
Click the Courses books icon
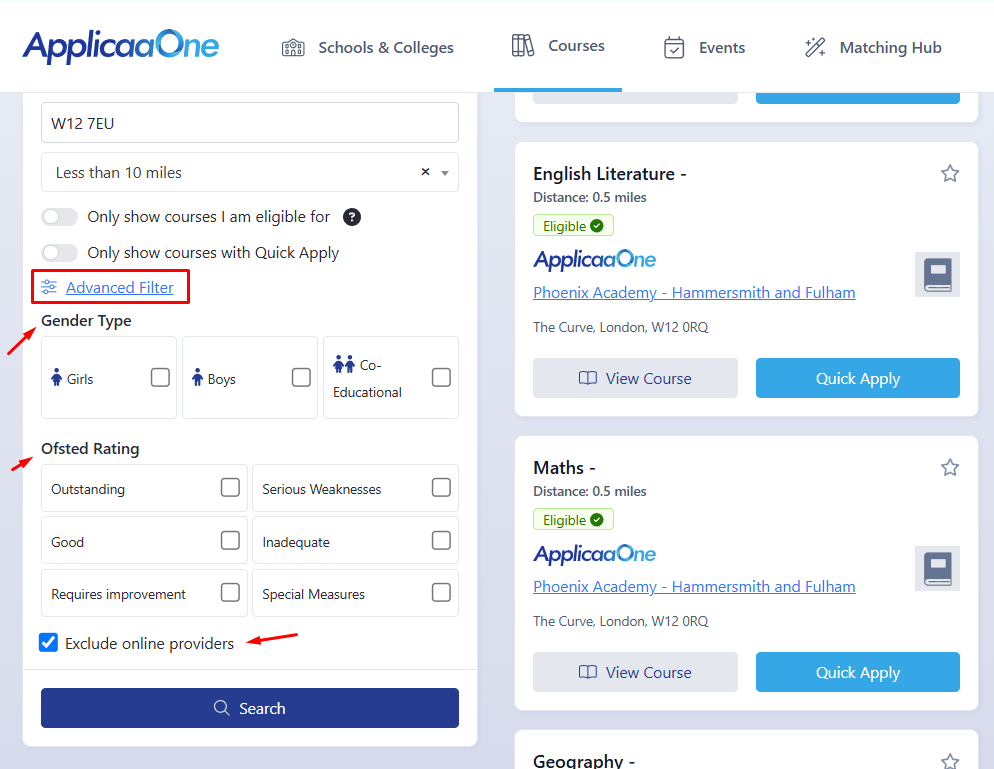[x=522, y=45]
